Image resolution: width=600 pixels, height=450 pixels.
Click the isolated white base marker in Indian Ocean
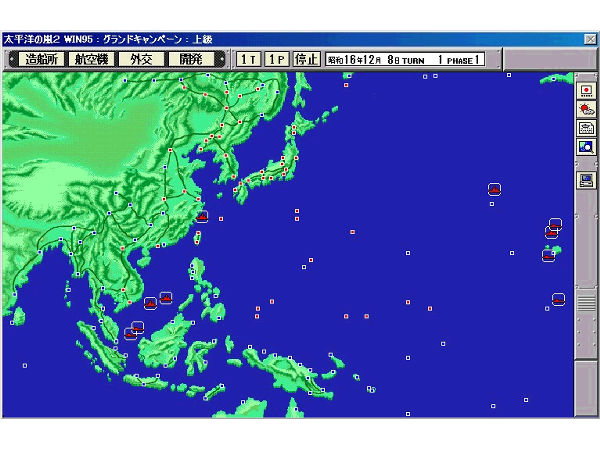[x=25, y=365]
